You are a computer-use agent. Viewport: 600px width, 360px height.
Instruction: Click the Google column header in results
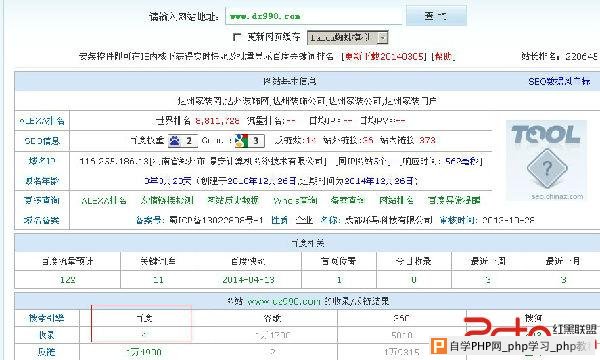coord(272,318)
